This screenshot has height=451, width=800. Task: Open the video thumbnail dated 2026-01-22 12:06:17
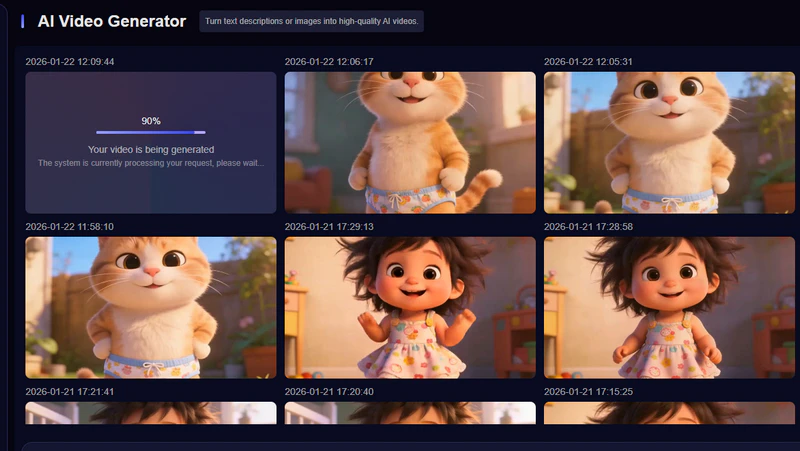410,142
